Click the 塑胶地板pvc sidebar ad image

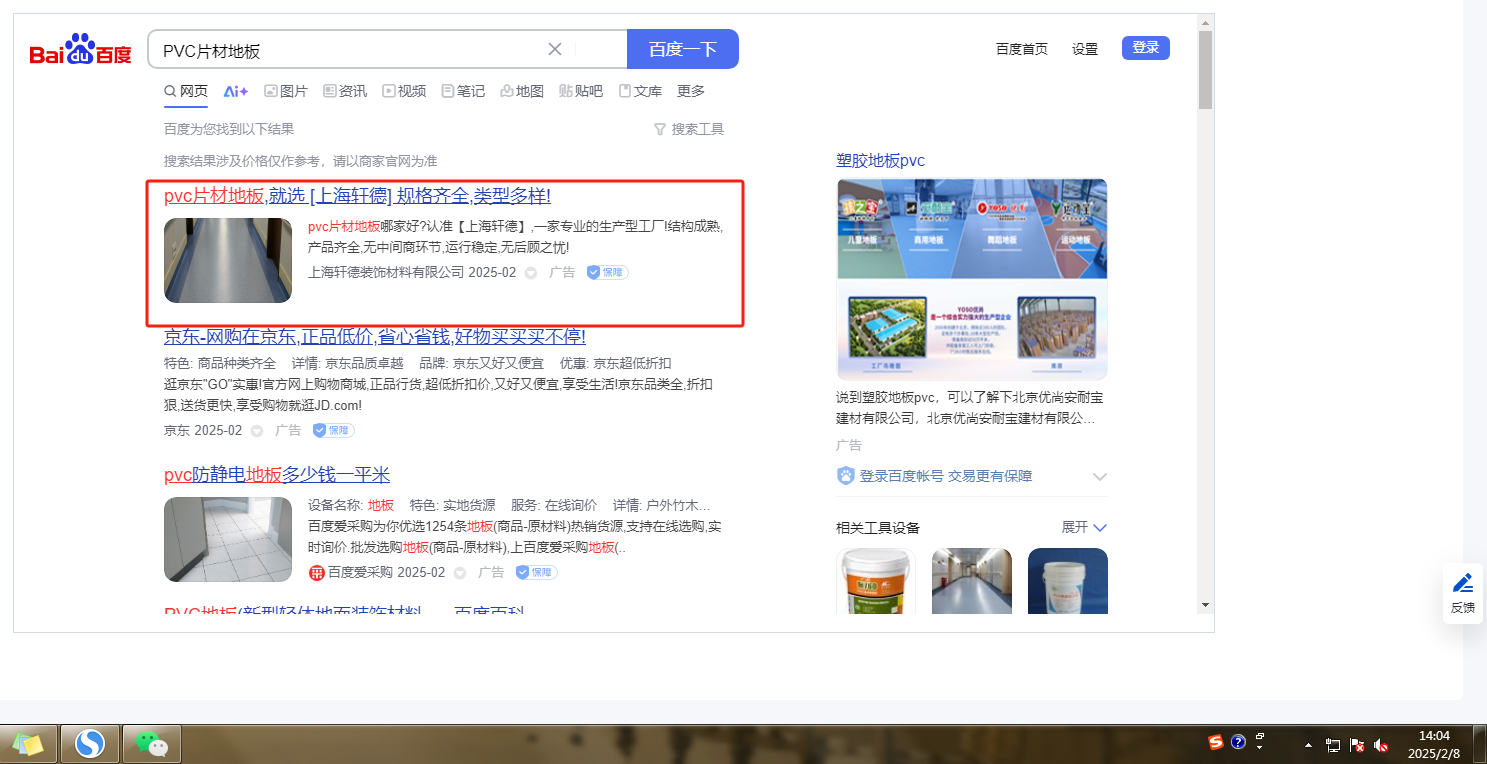[972, 279]
